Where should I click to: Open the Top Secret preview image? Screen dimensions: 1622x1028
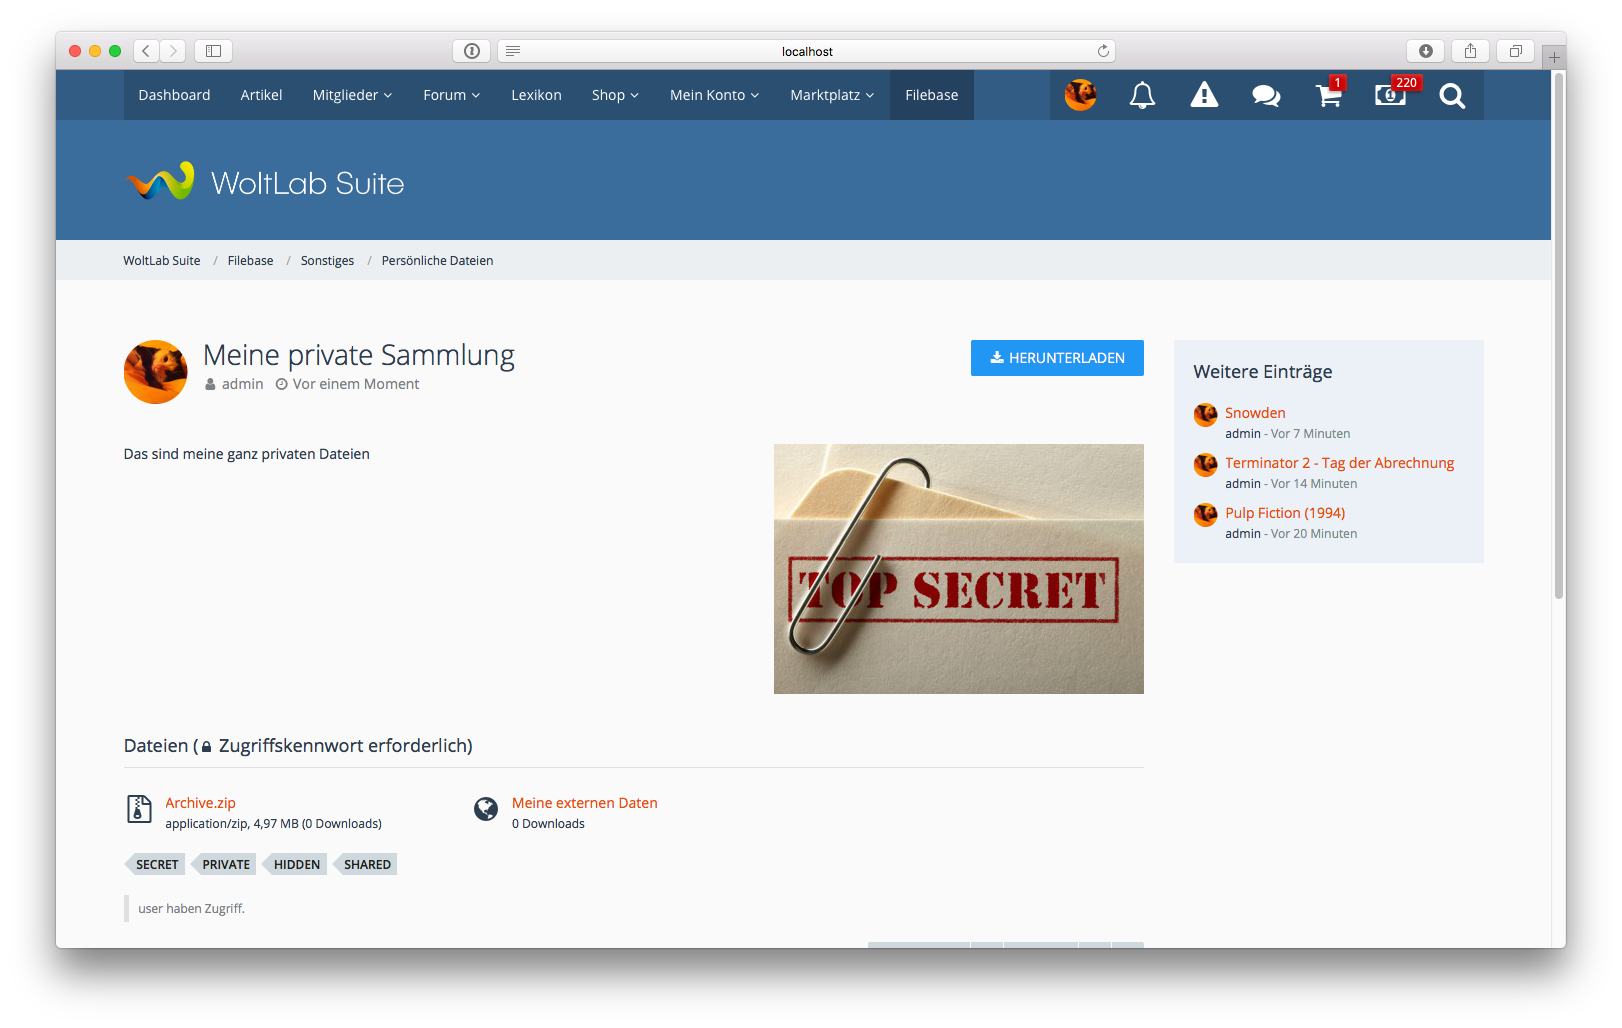tap(958, 569)
